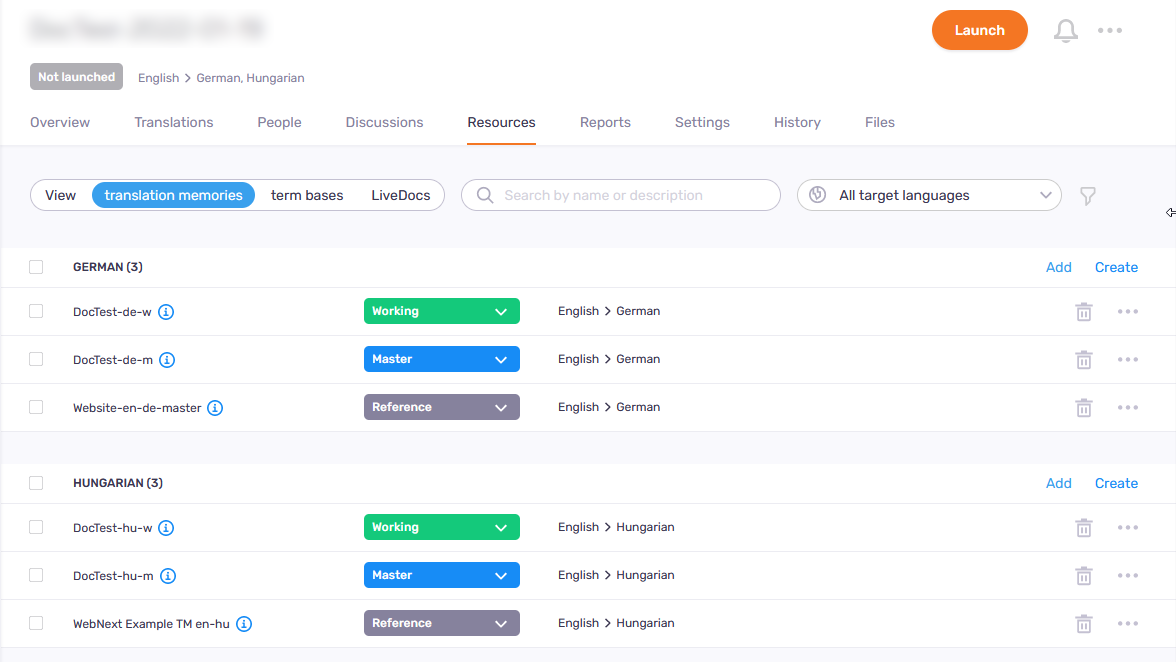
Task: Open the notifications bell icon
Action: 1066,31
